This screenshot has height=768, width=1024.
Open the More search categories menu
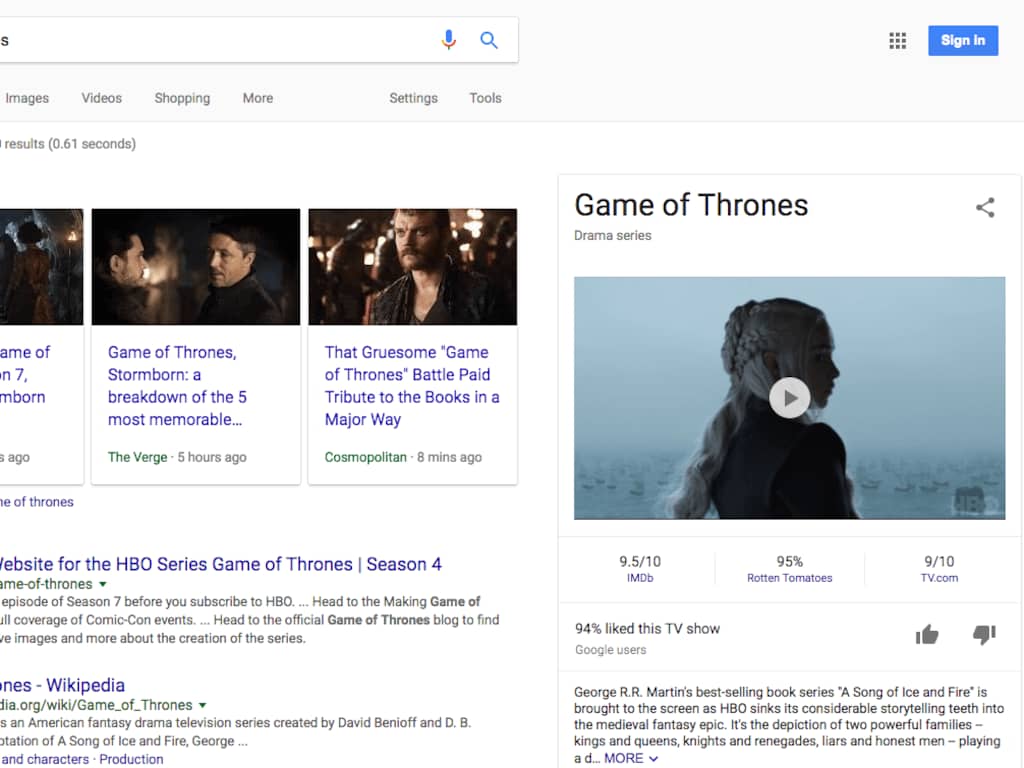coord(258,98)
